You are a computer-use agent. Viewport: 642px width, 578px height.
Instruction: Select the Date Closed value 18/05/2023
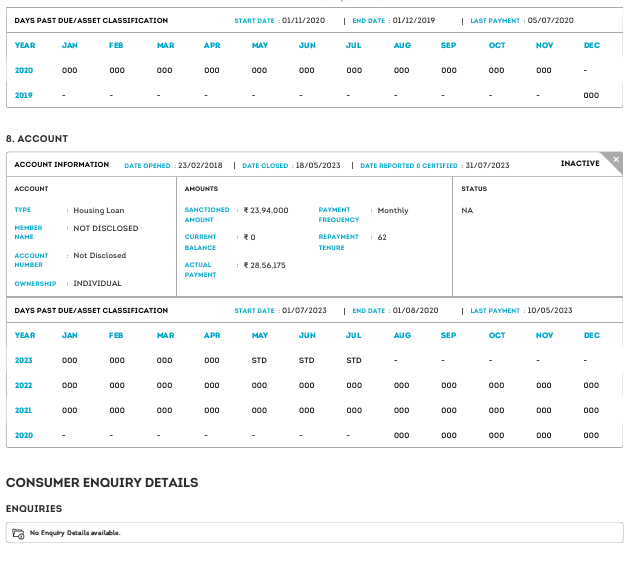pyautogui.click(x=319, y=165)
